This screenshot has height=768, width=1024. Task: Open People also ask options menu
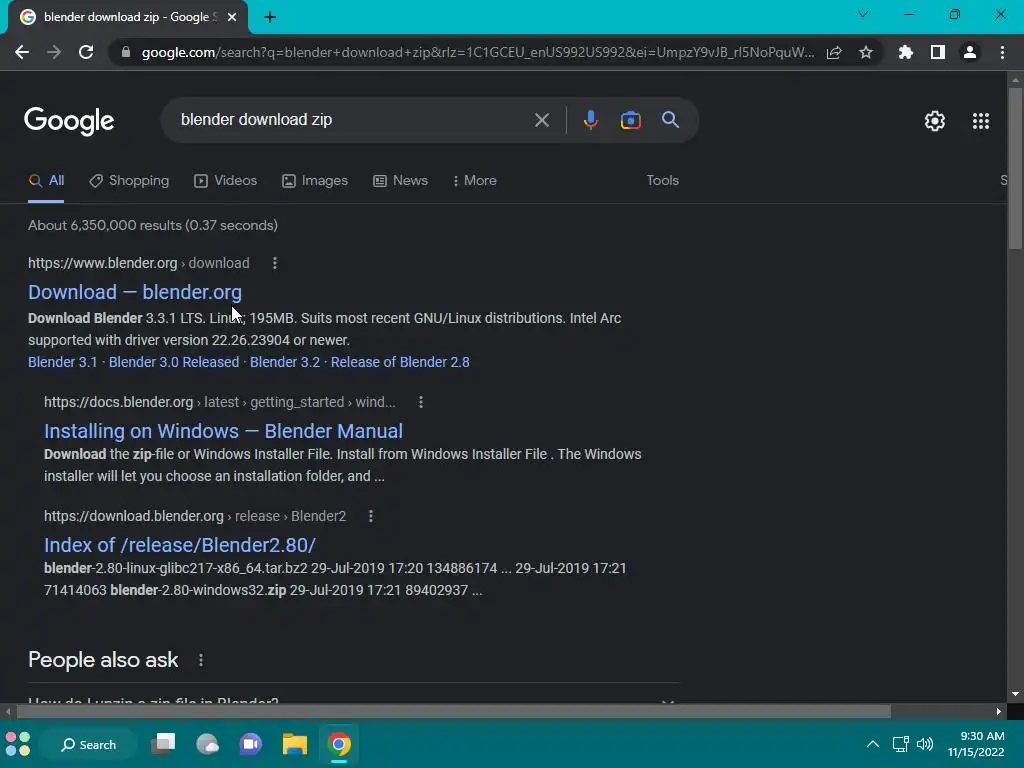[201, 660]
